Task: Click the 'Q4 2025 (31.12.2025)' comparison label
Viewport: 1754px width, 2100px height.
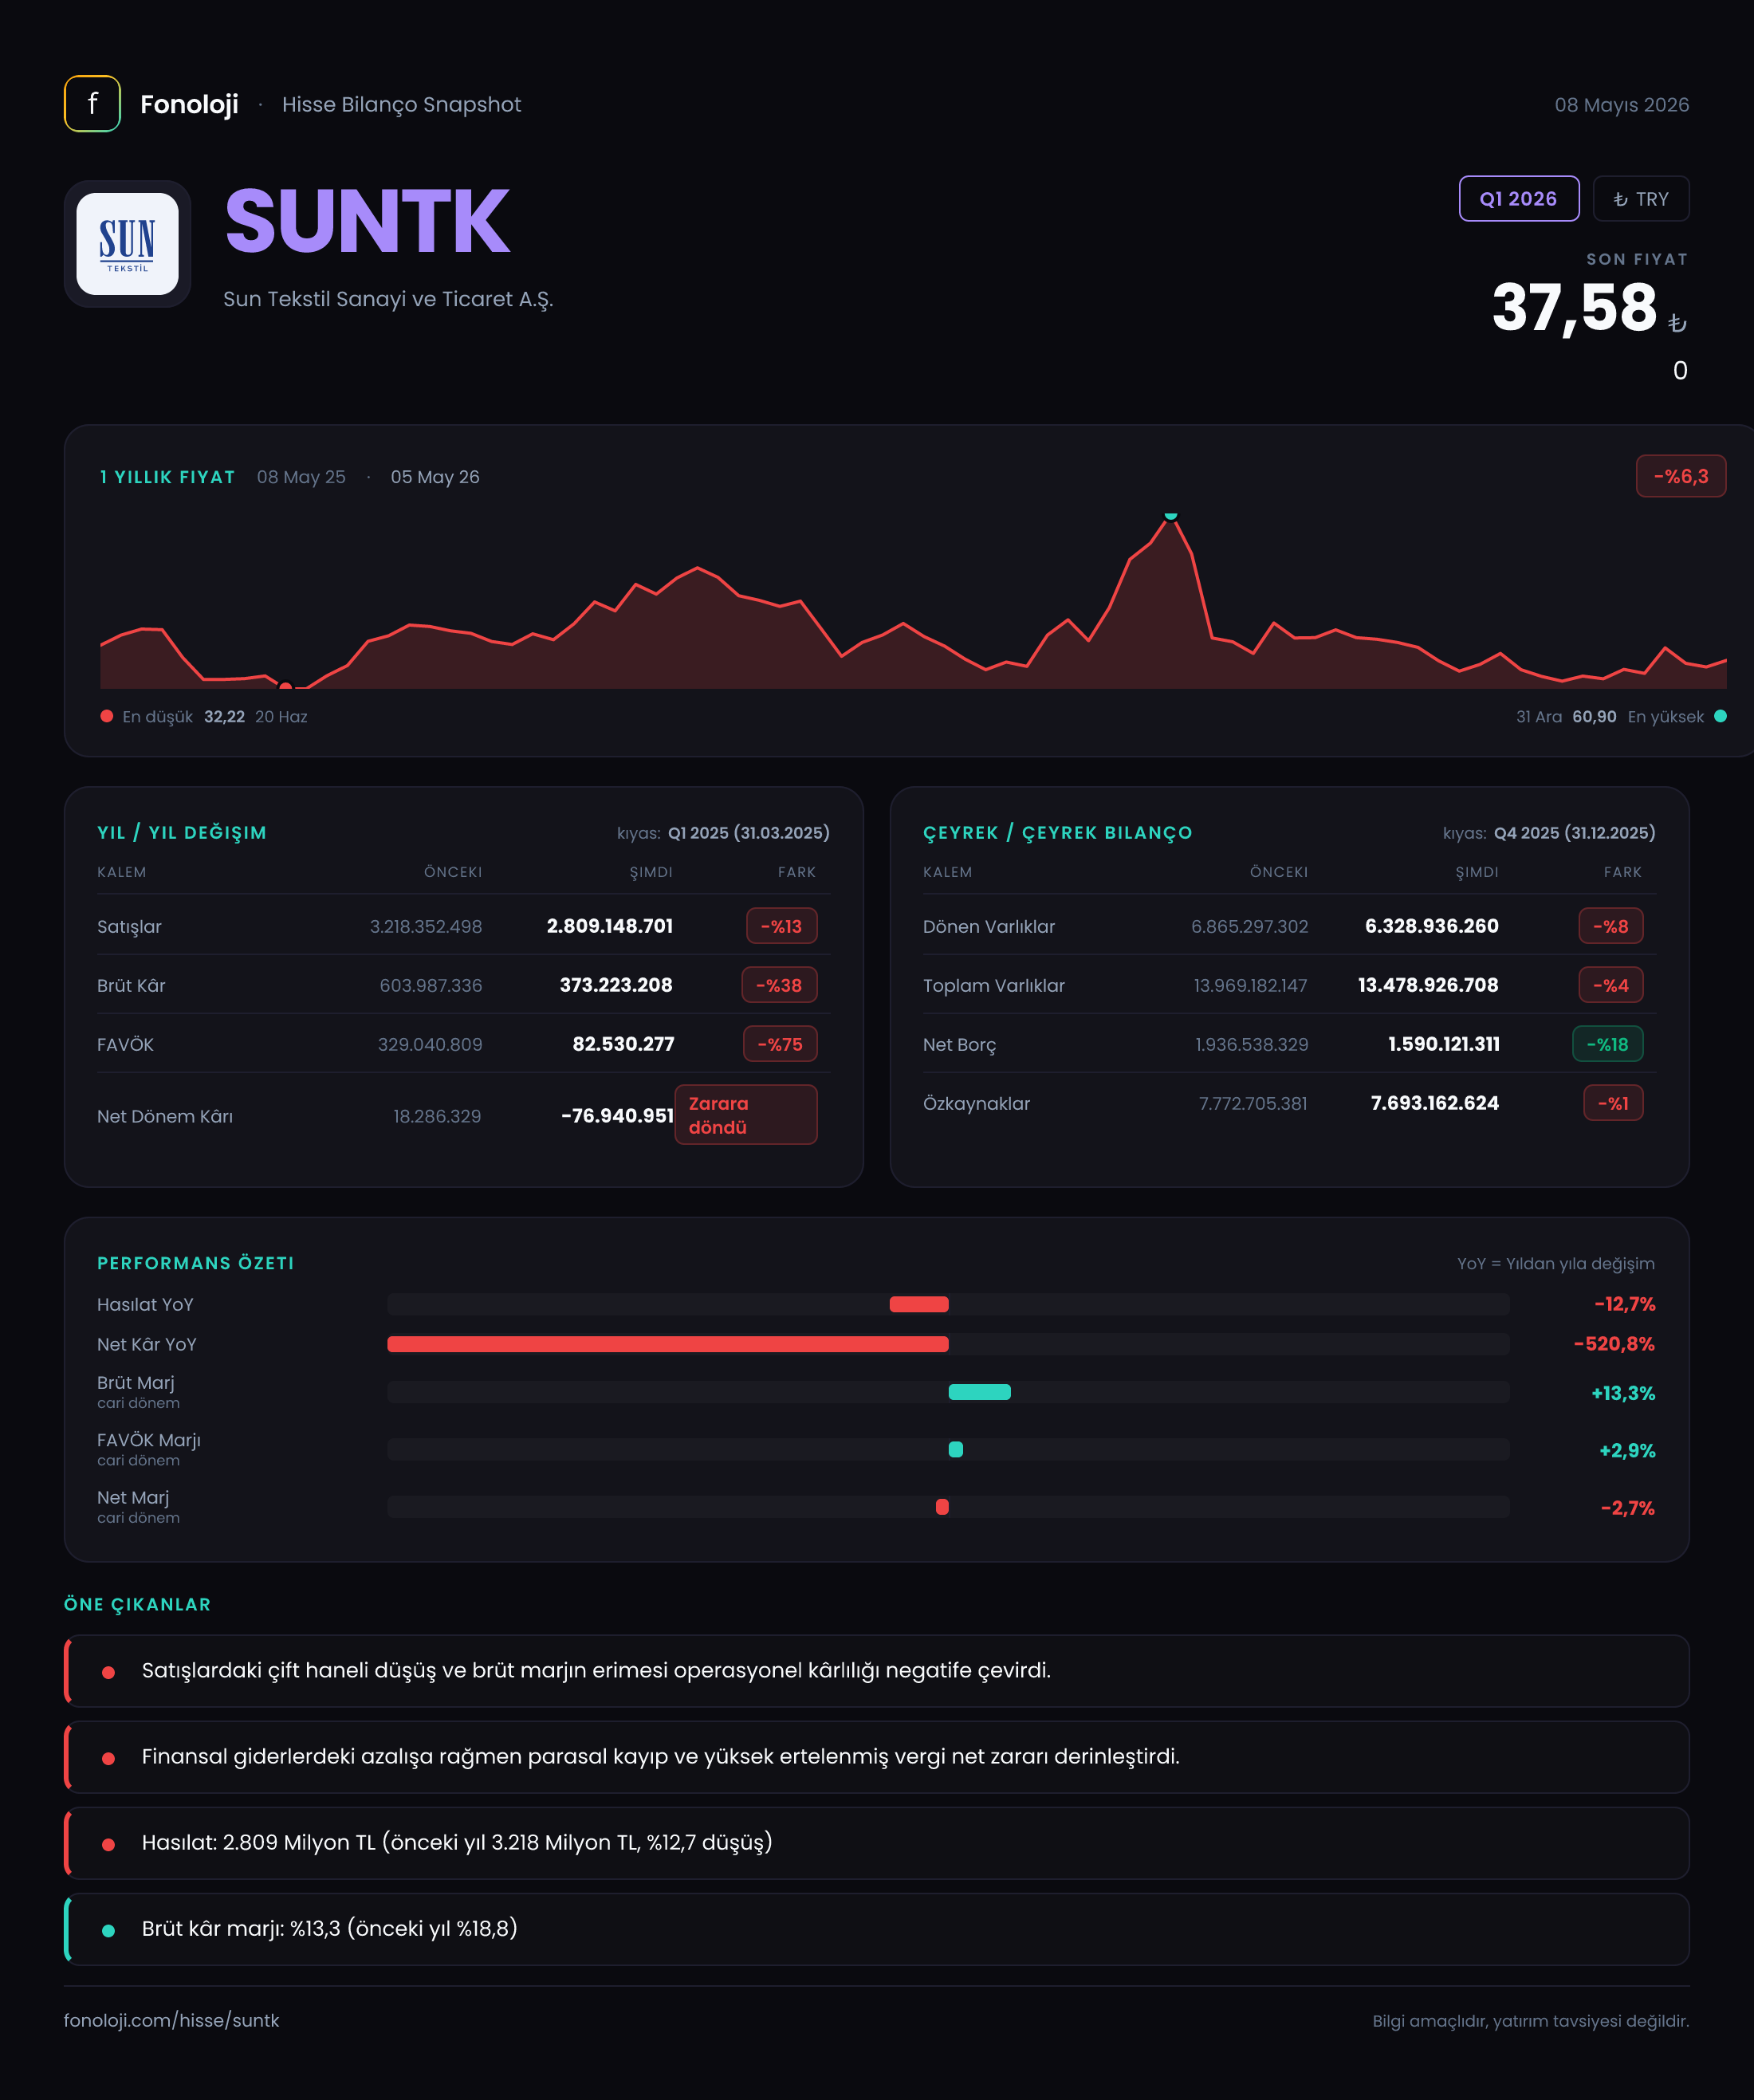Action: tap(1575, 833)
